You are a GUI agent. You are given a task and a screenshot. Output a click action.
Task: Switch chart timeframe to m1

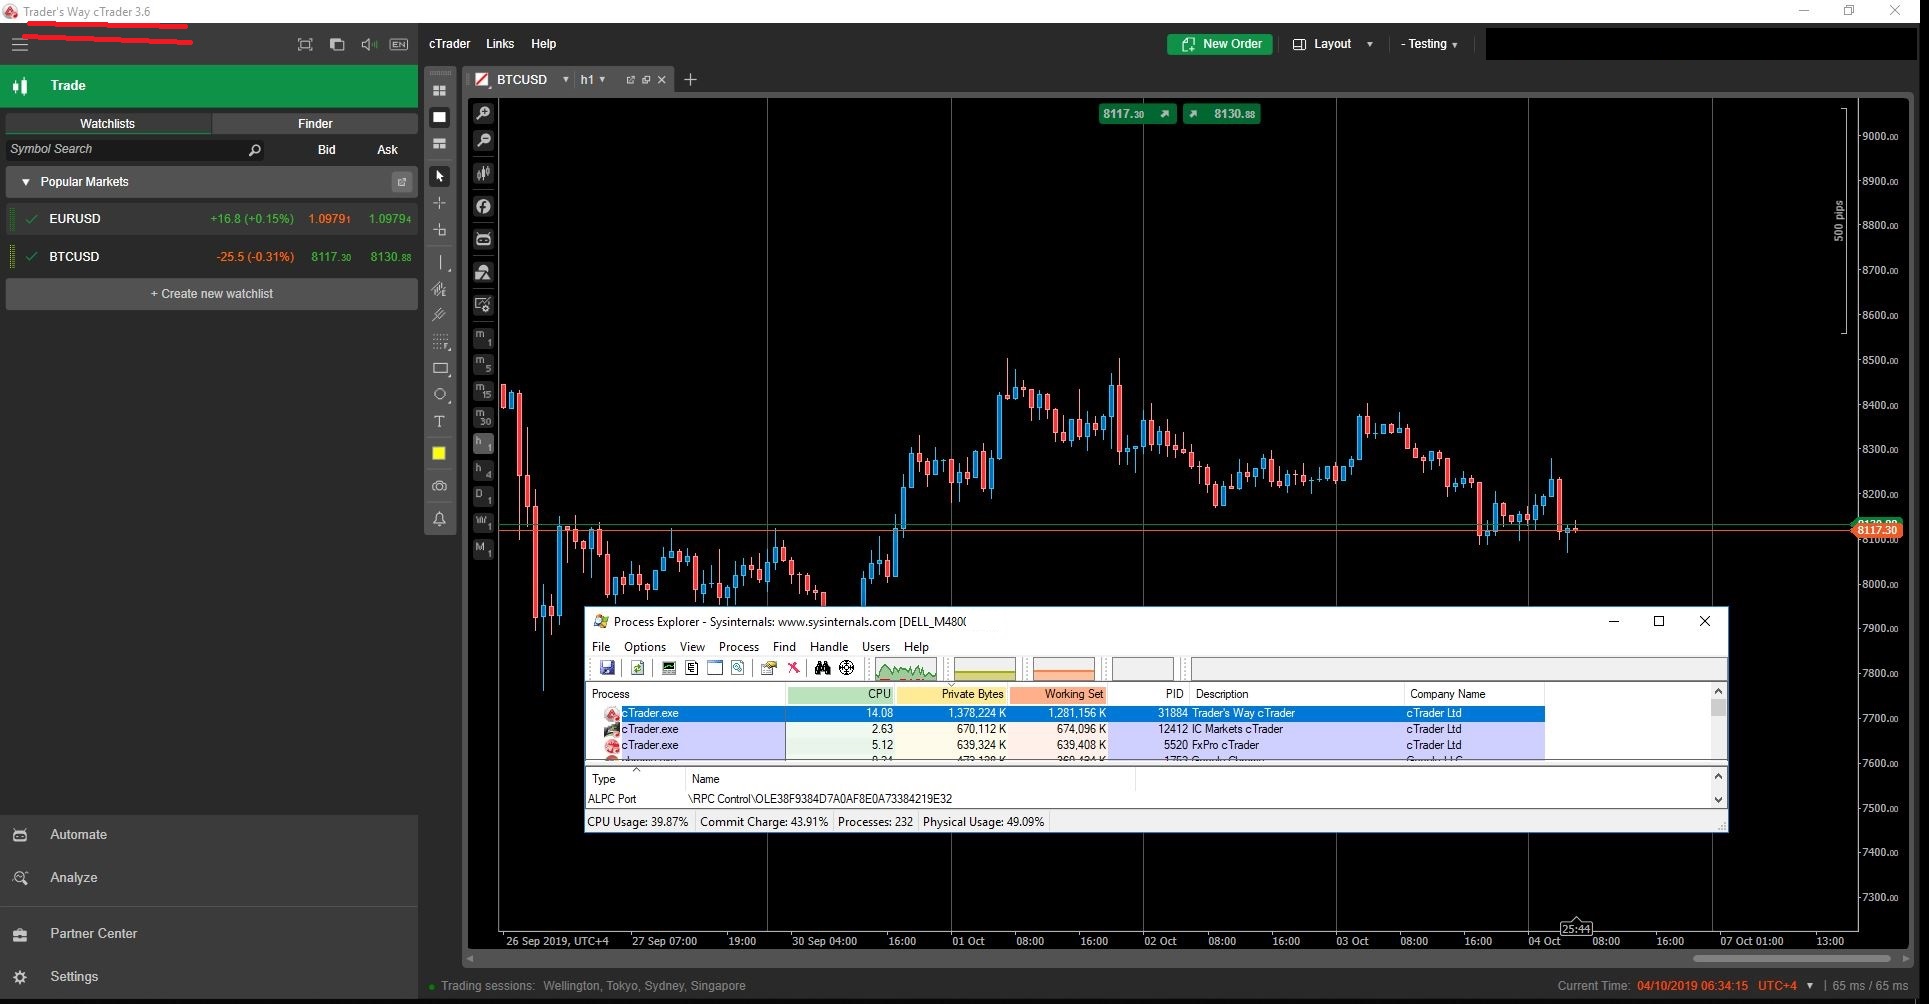[483, 338]
